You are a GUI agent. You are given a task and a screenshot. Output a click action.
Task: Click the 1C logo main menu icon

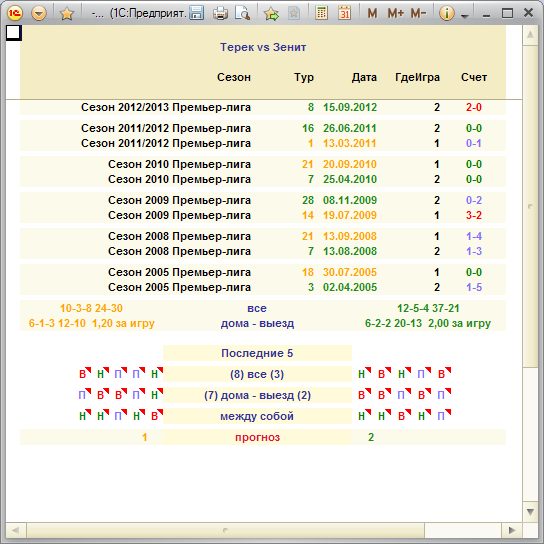click(x=15, y=13)
